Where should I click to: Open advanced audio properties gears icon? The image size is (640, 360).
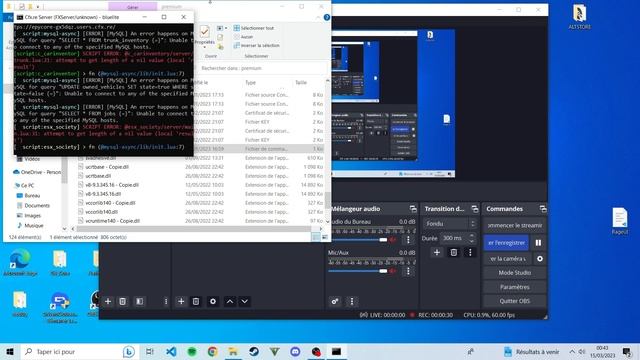(x=335, y=302)
